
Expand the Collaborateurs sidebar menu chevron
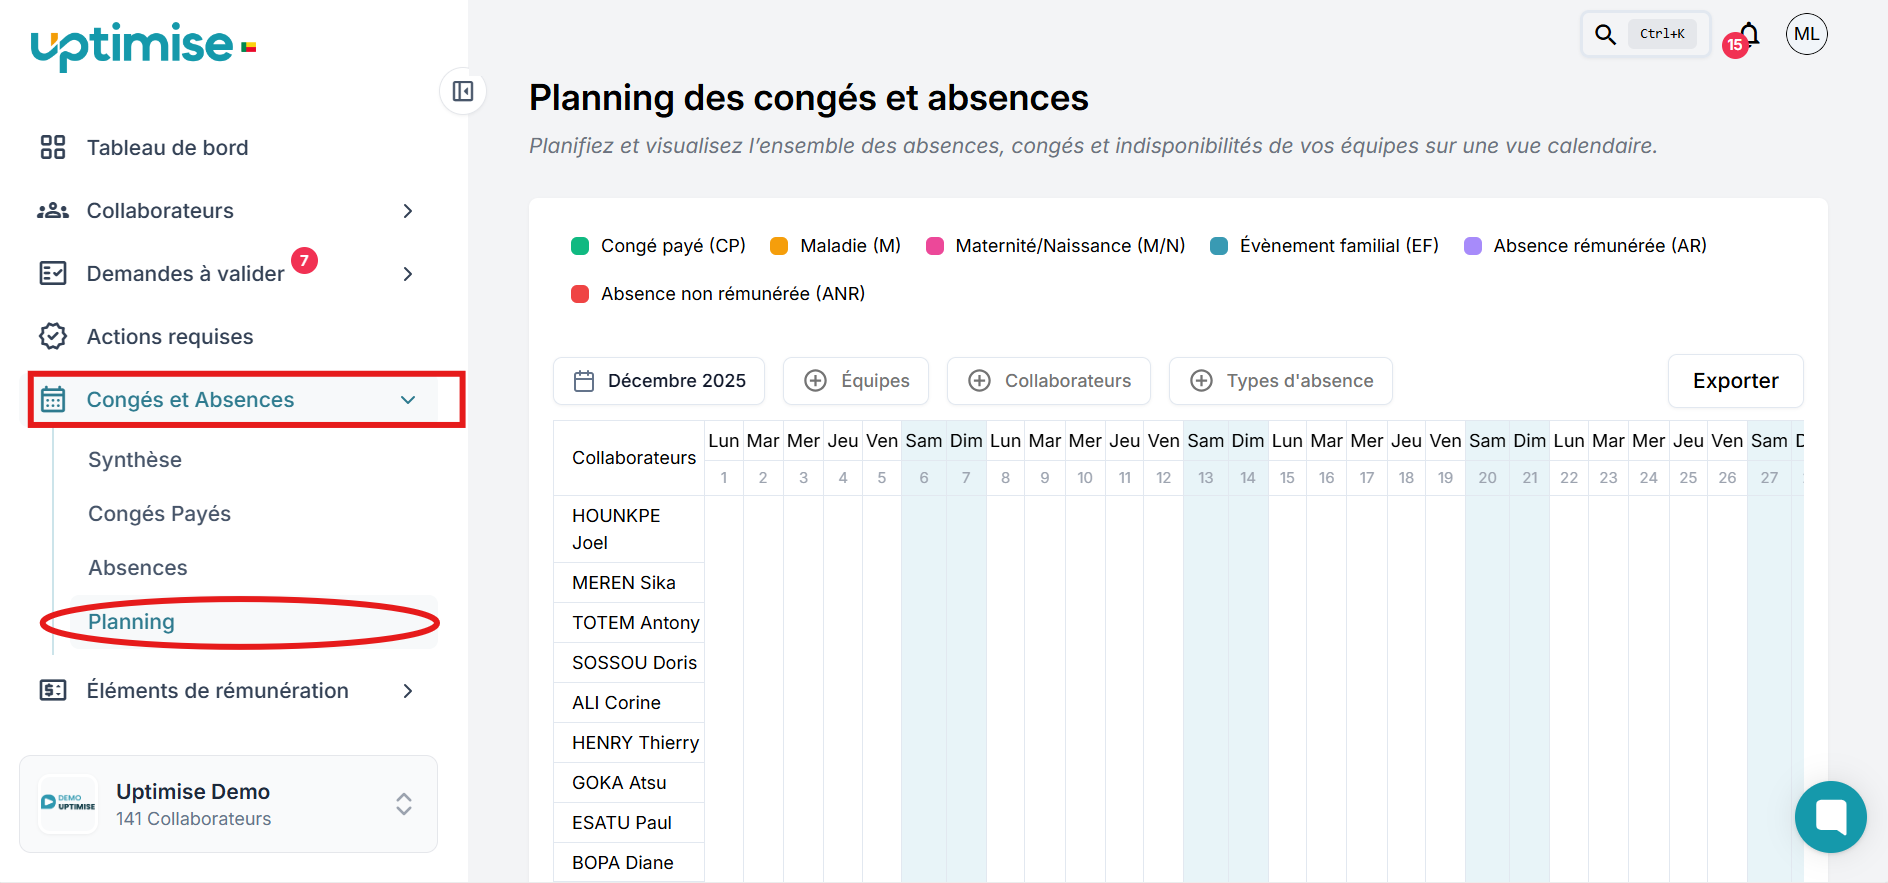point(407,211)
